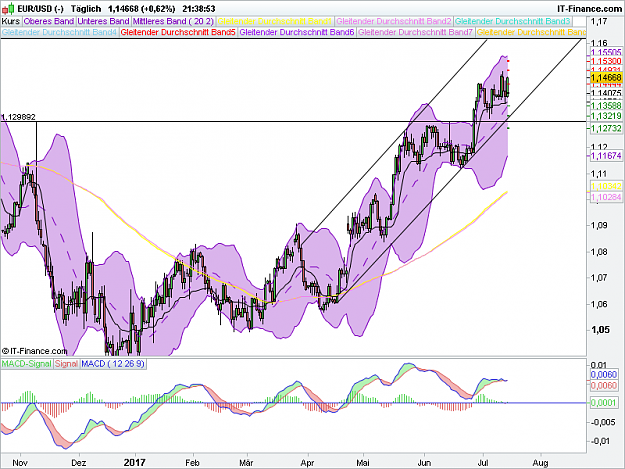The image size is (625, 469).
Task: Click the 1,08 price axis label
Action: [x=600, y=252]
